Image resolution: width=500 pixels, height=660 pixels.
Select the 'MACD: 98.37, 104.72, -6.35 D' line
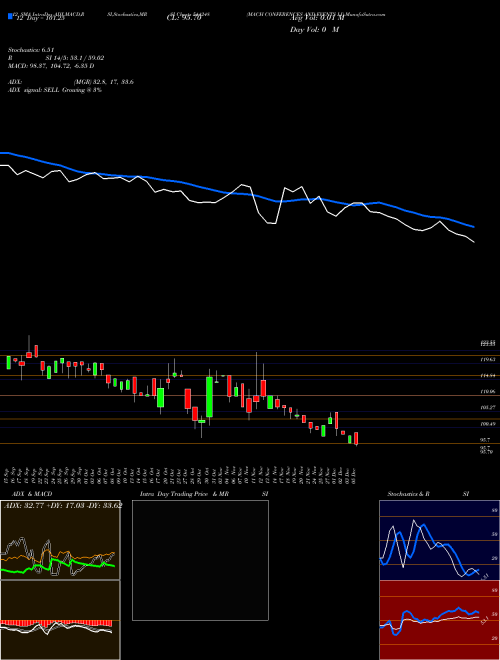tap(51, 66)
